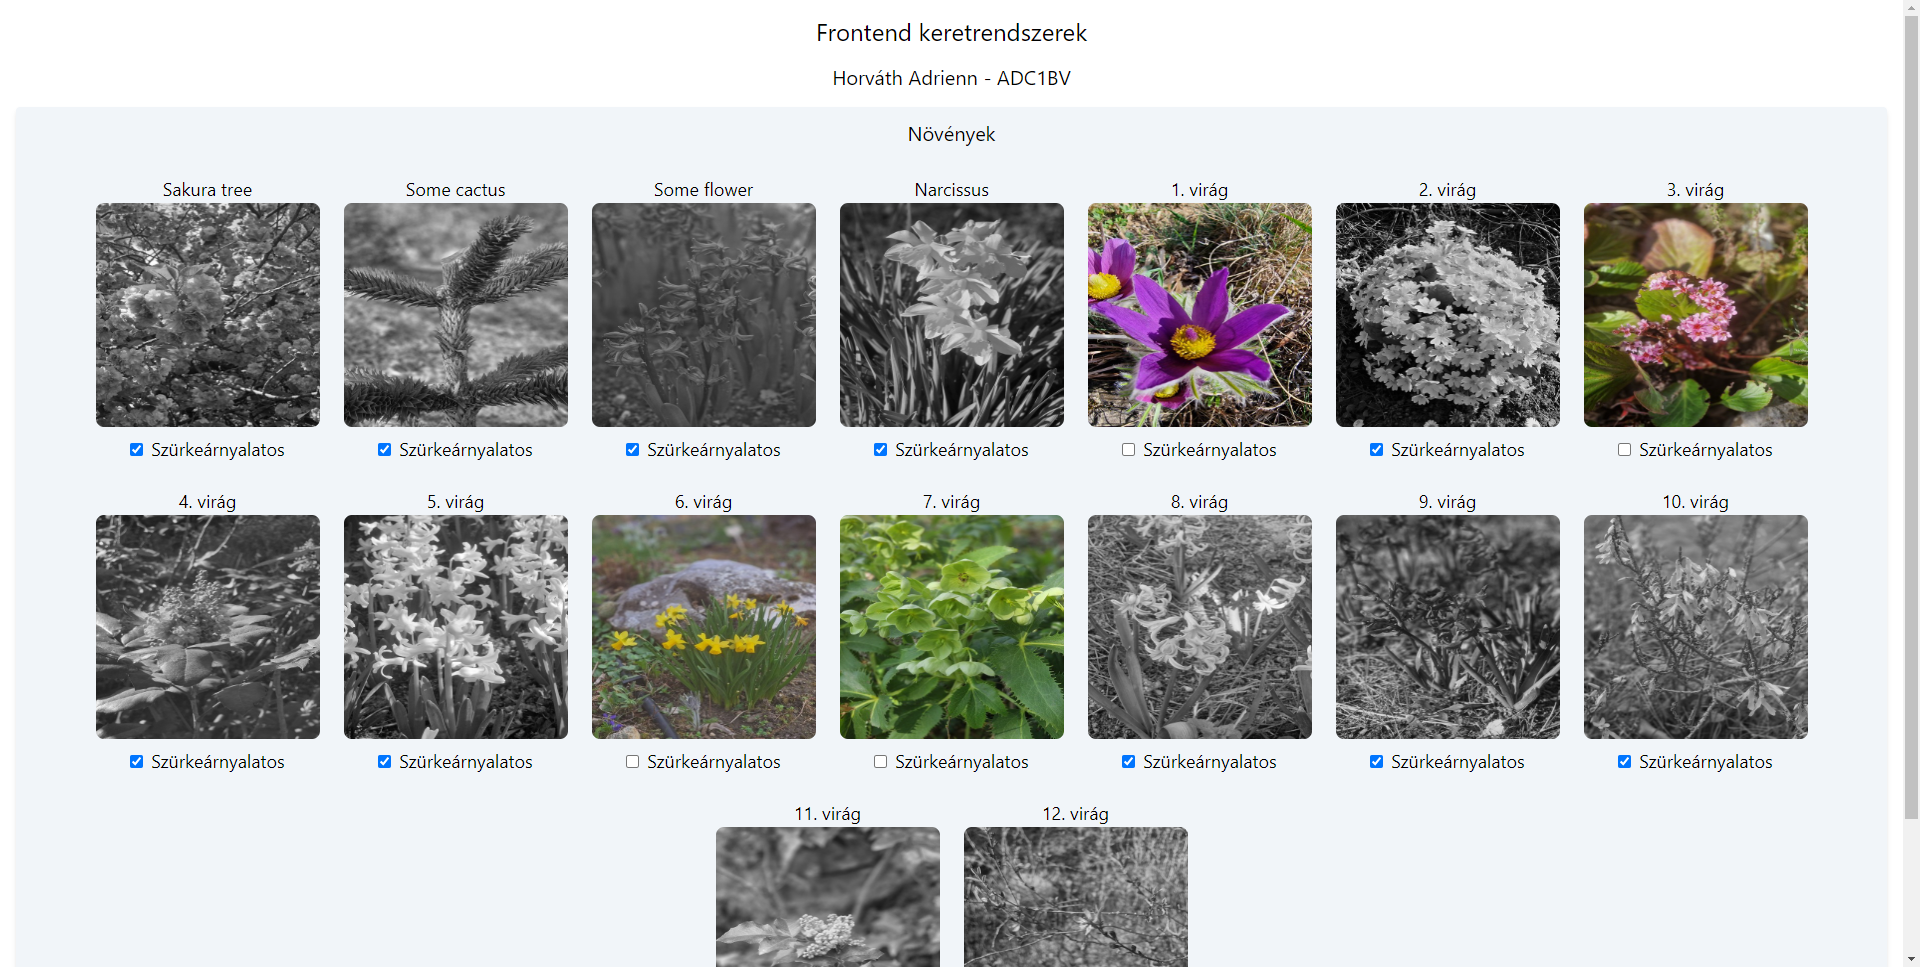This screenshot has width=1920, height=967.
Task: Open the Some flower image
Action: (704, 315)
